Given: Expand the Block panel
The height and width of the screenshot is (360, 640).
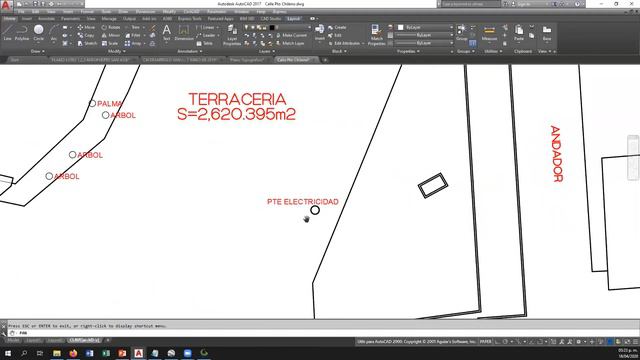Looking at the screenshot, I should point(339,51).
